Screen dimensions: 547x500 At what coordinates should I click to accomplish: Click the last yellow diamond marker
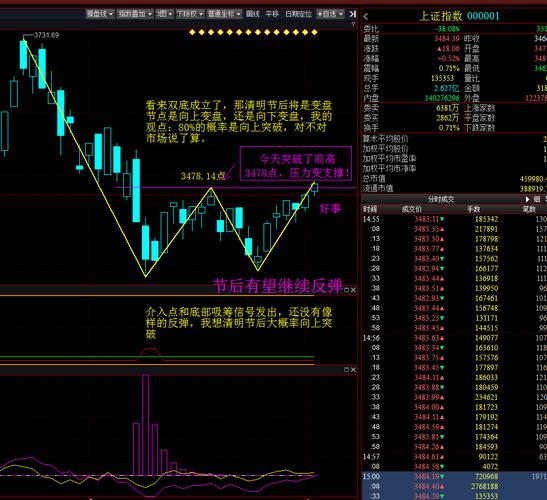(314, 32)
